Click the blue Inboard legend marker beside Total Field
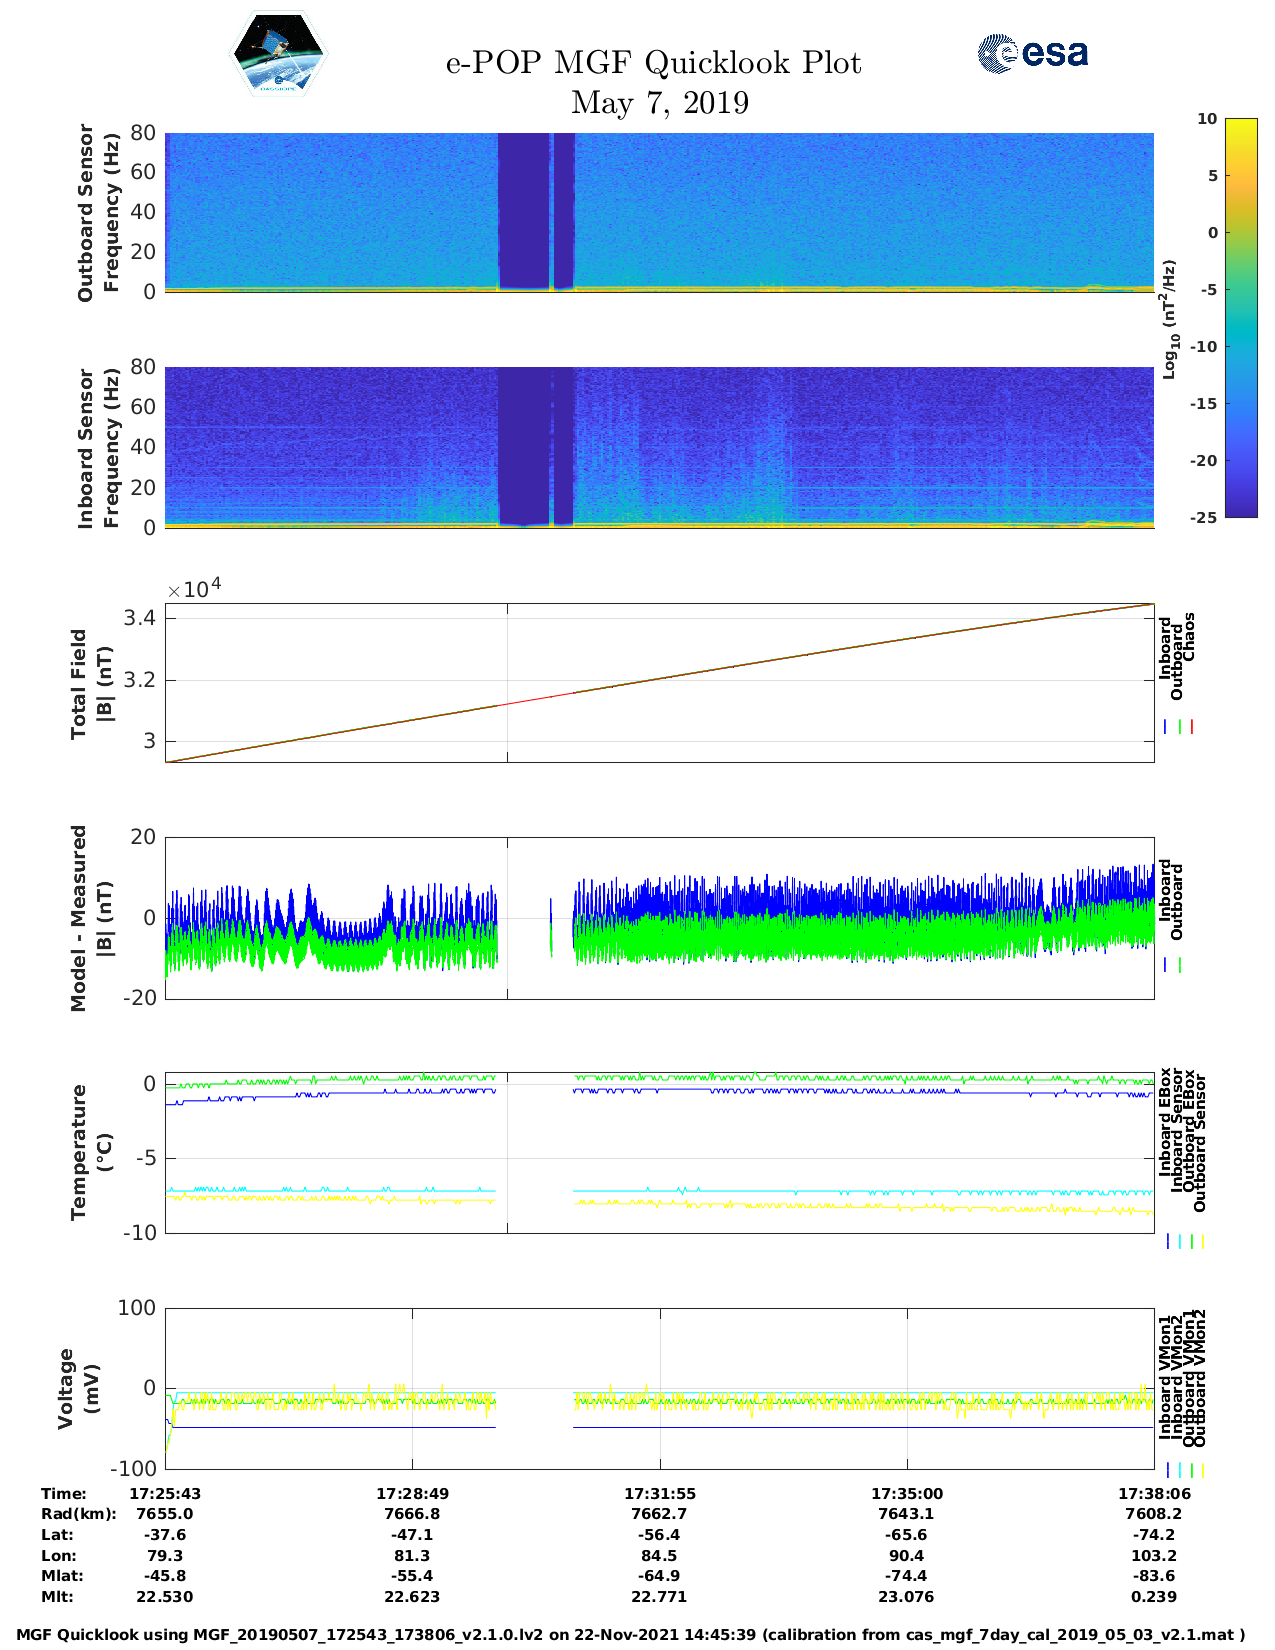1275x1650 pixels. (x=1166, y=727)
